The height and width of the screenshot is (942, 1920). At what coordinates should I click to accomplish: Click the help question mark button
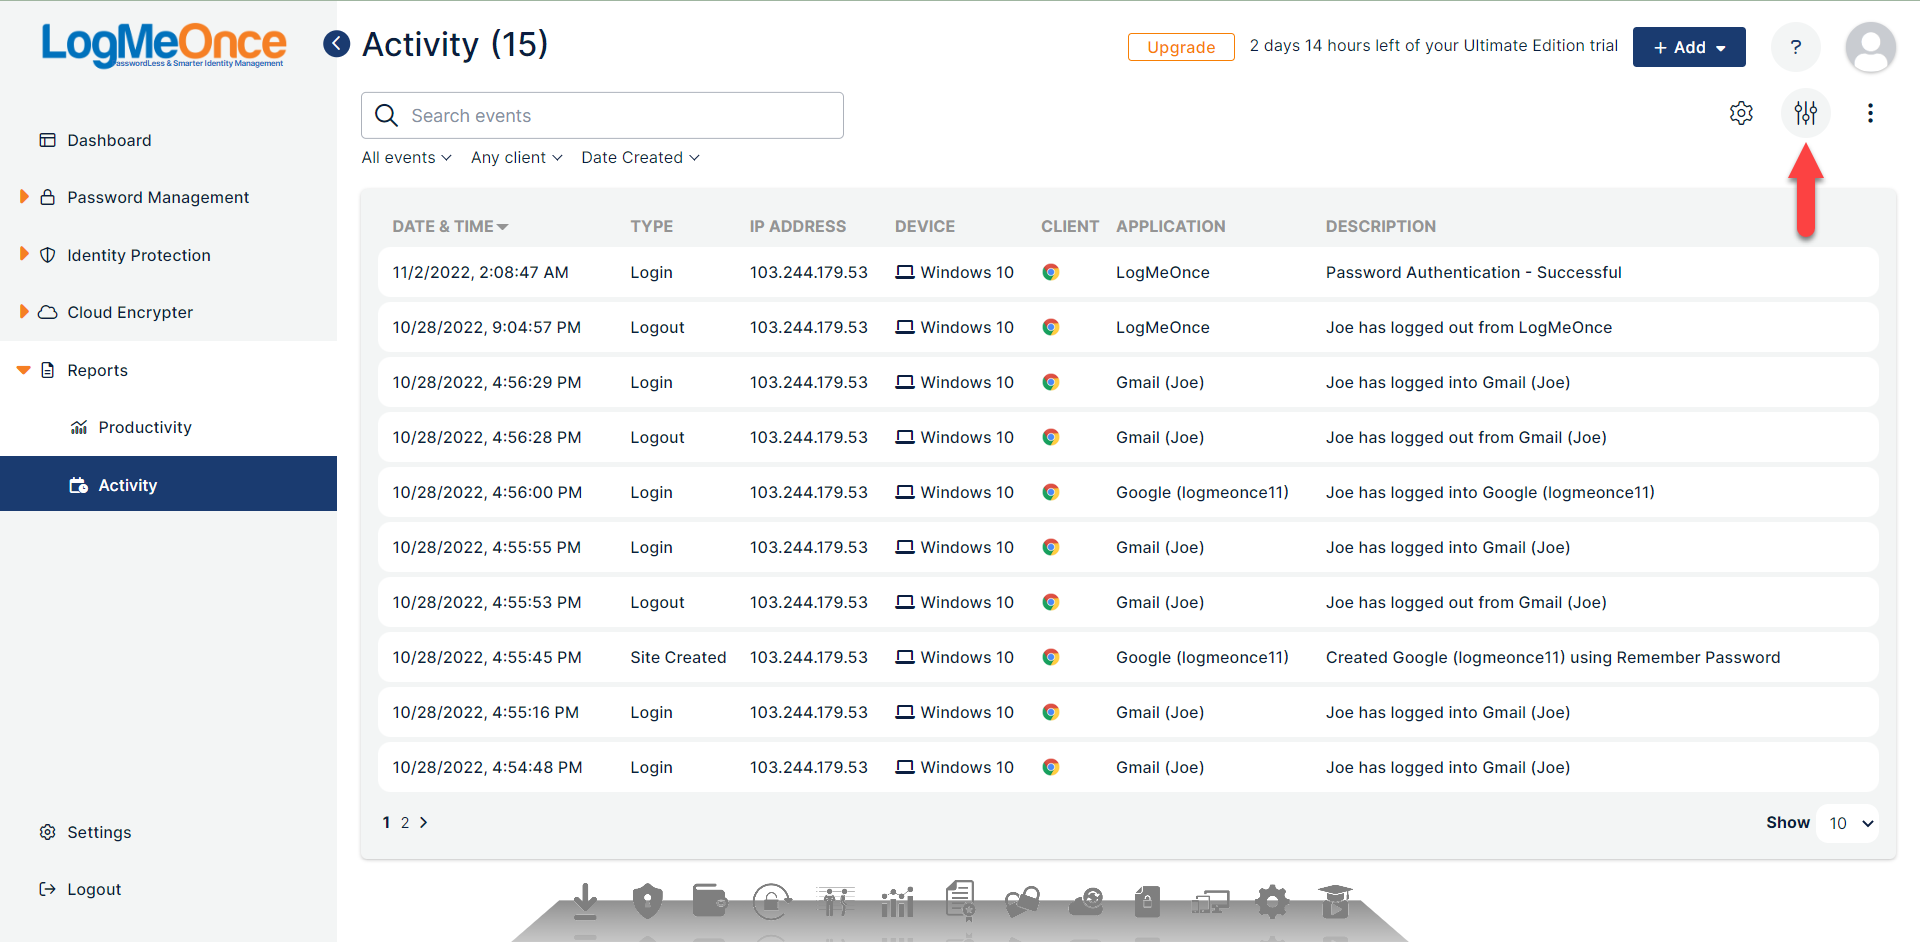pos(1795,47)
